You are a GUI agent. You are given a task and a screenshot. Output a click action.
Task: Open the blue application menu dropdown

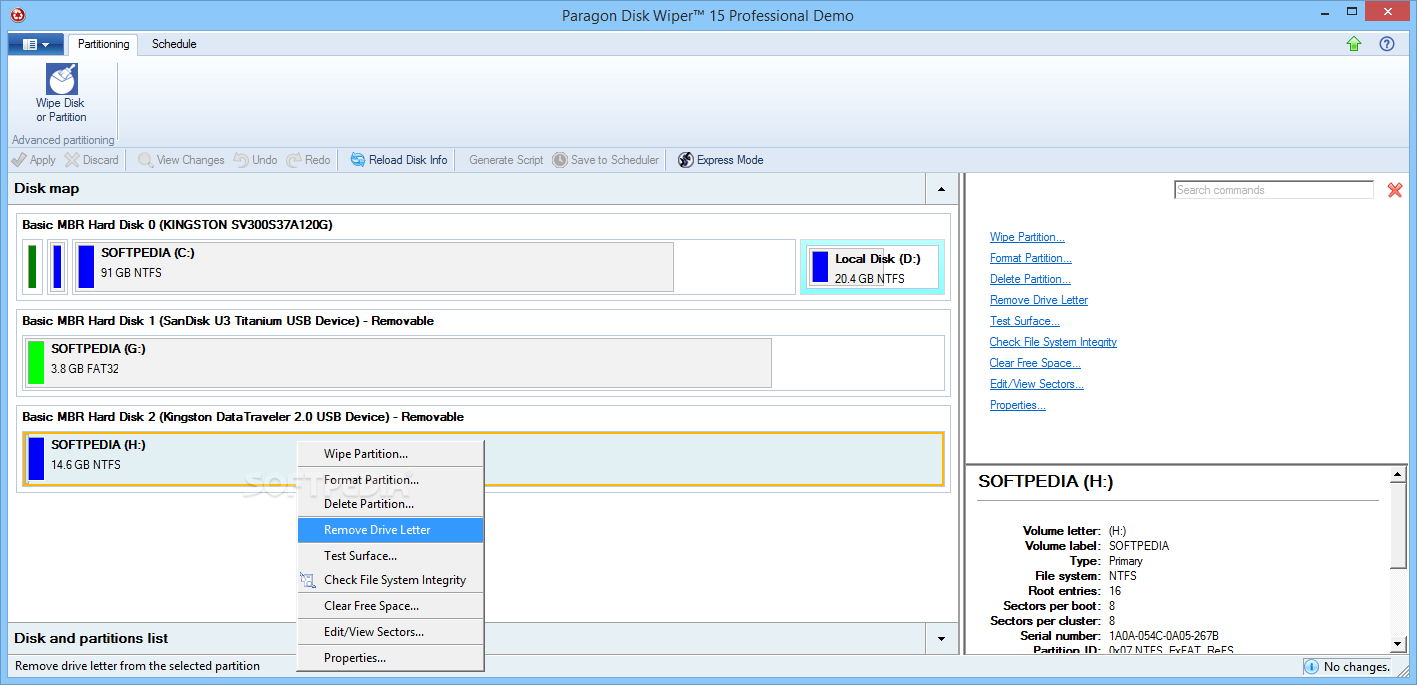pyautogui.click(x=35, y=44)
